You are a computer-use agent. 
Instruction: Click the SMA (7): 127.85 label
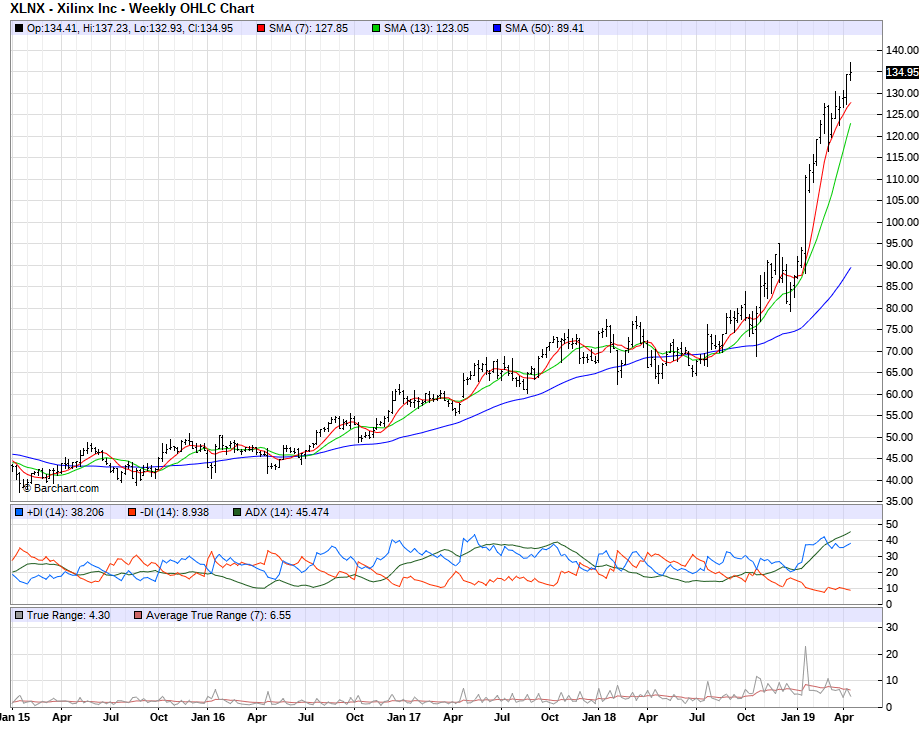[308, 28]
